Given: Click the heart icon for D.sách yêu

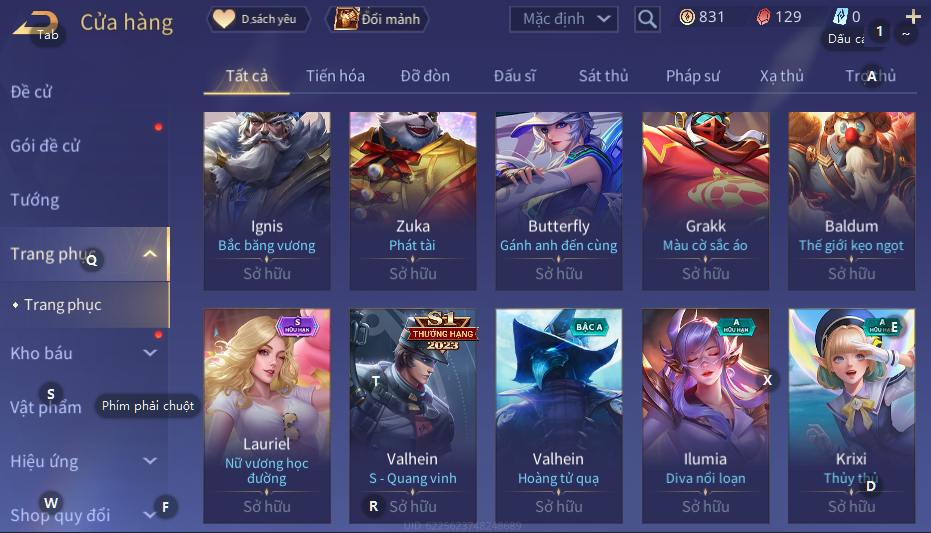Looking at the screenshot, I should 224,18.
